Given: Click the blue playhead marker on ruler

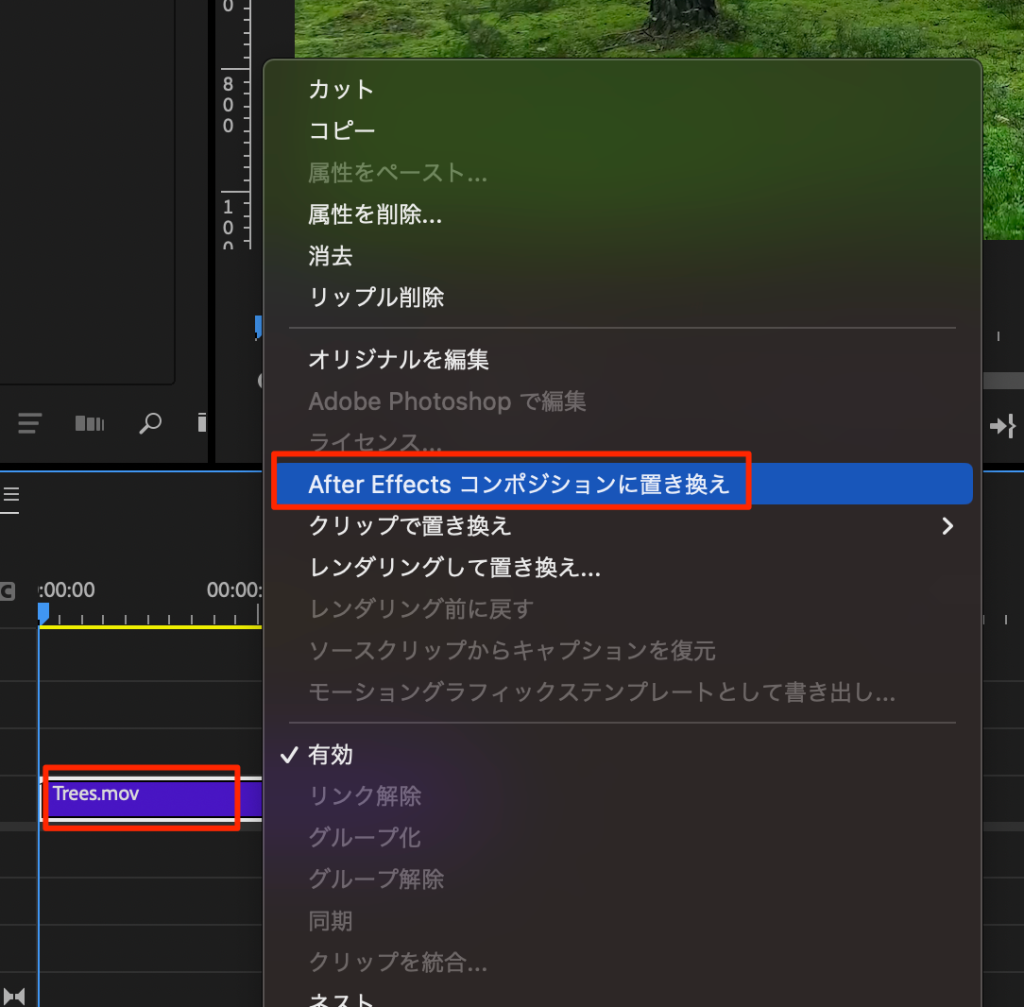Looking at the screenshot, I should coord(43,611).
